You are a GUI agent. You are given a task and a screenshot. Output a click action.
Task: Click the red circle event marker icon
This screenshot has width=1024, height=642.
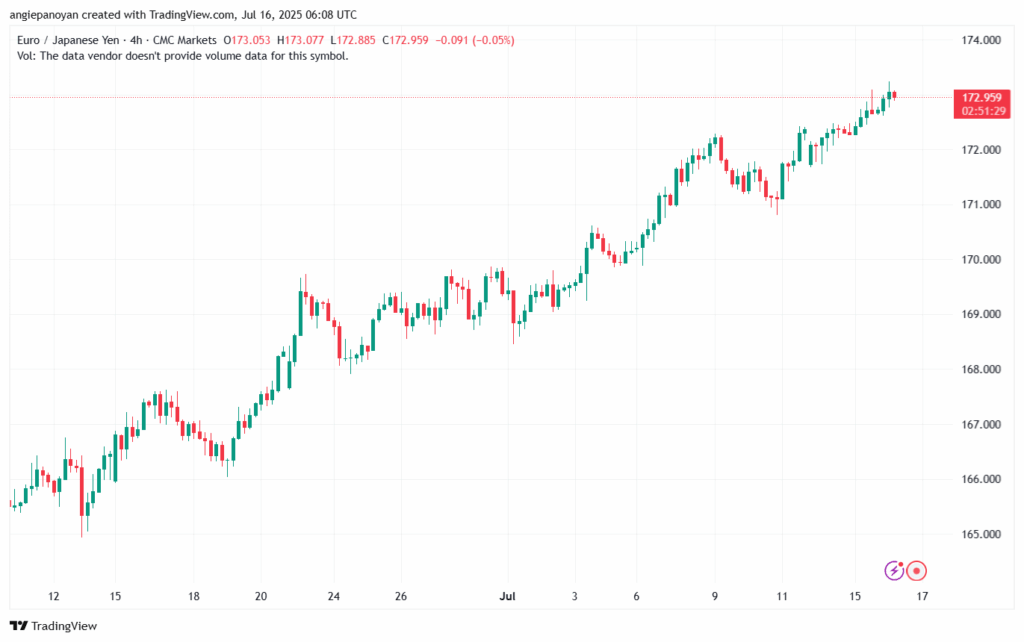(916, 570)
